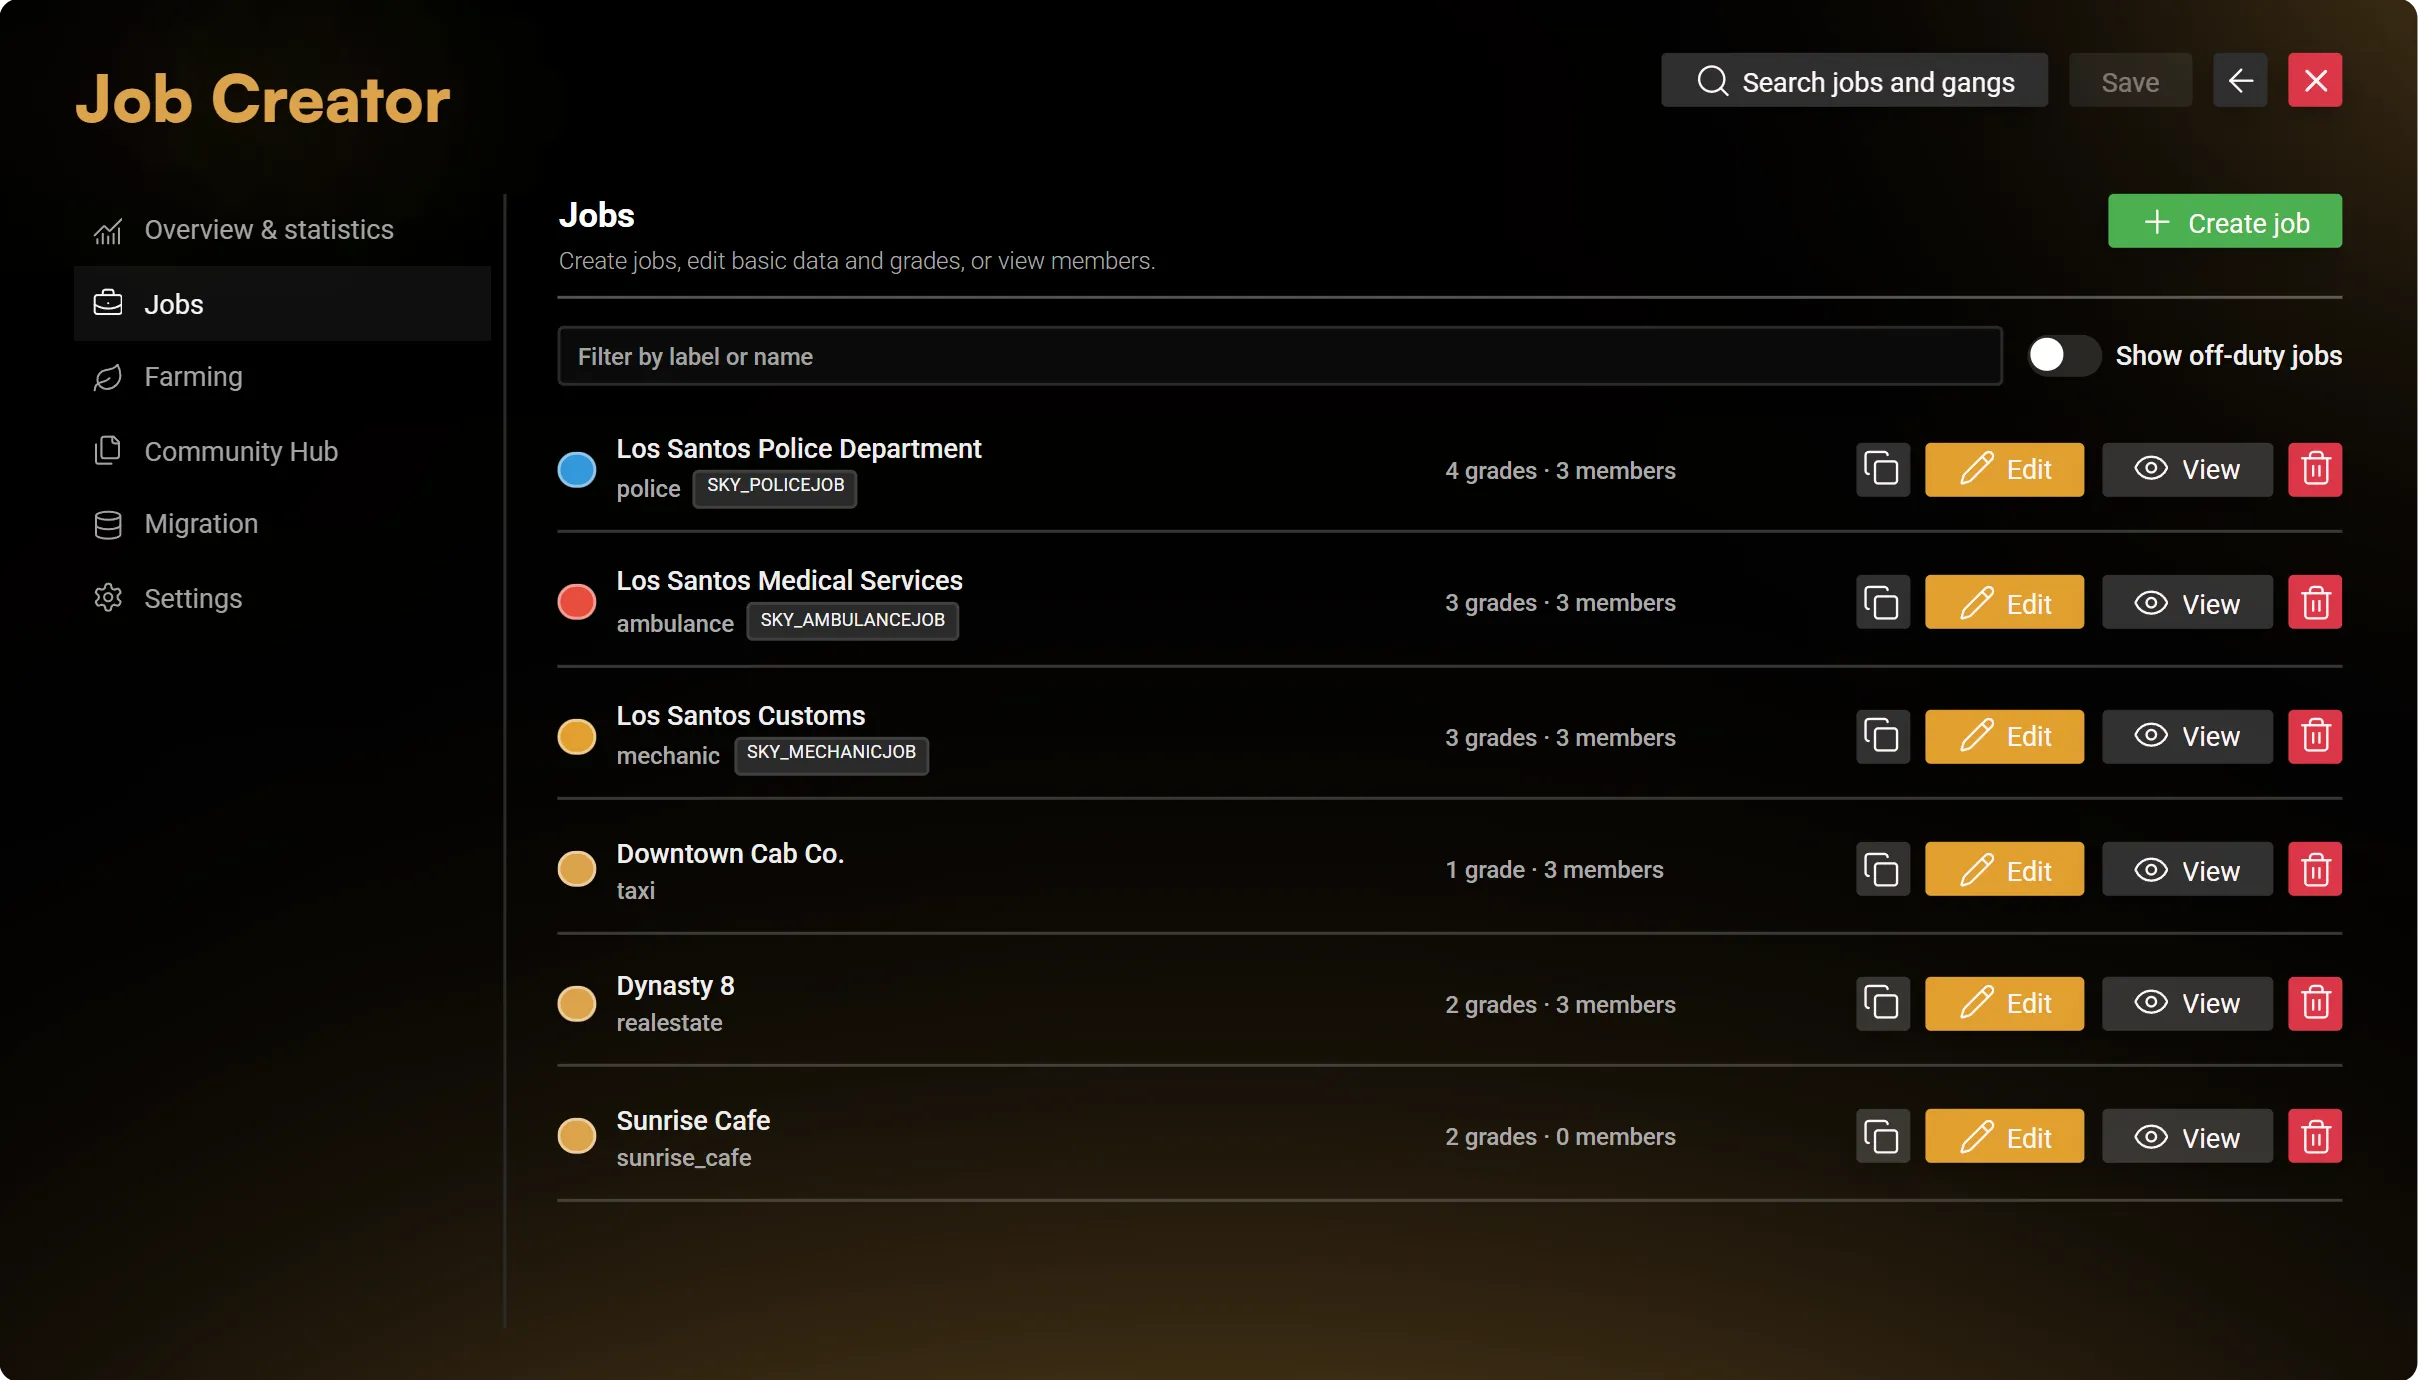
Task: Click the mechanic job color dot
Action: (576, 737)
